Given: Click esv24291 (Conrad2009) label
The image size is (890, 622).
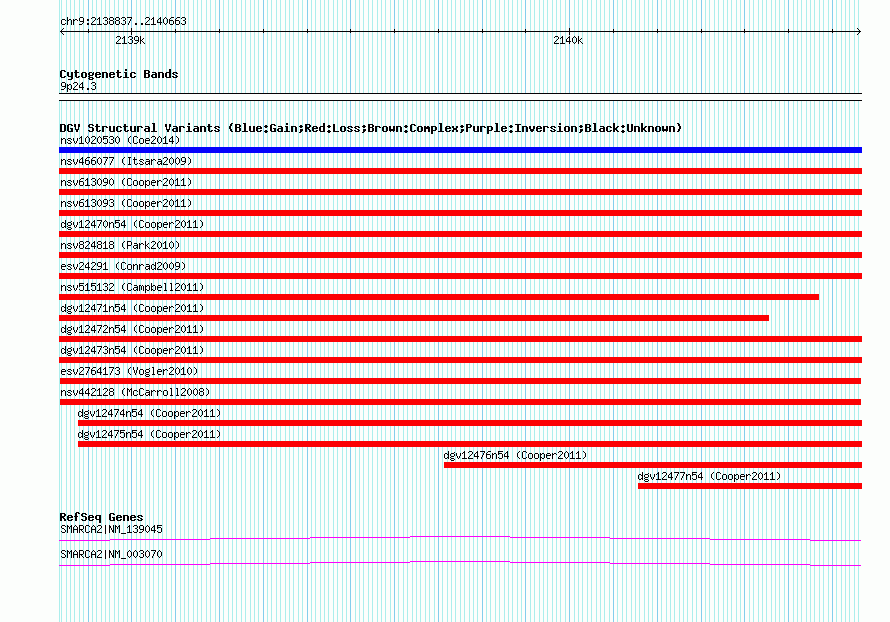Looking at the screenshot, I should [x=123, y=266].
